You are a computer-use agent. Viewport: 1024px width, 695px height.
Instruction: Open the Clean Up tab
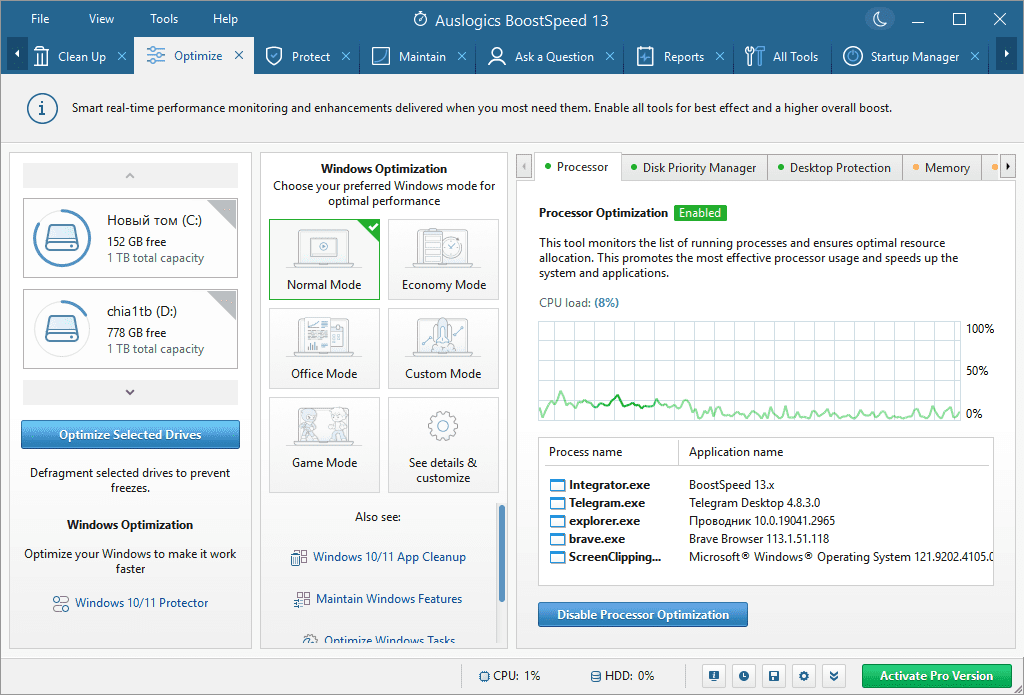[70, 56]
